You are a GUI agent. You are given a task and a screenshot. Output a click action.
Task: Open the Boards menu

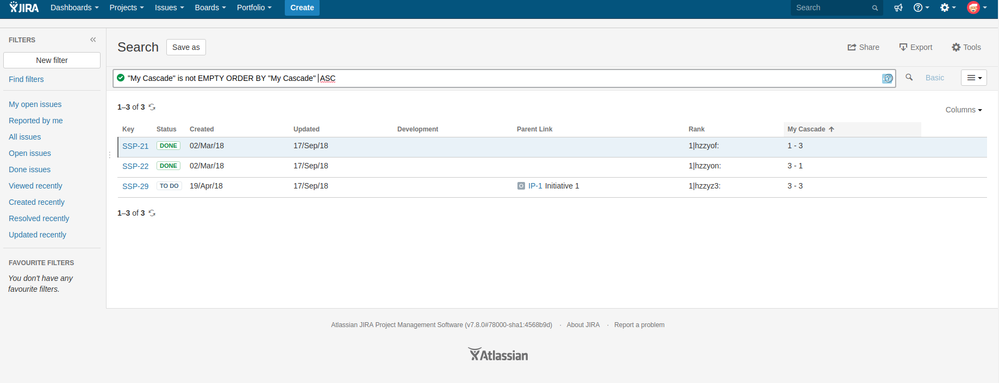click(210, 8)
